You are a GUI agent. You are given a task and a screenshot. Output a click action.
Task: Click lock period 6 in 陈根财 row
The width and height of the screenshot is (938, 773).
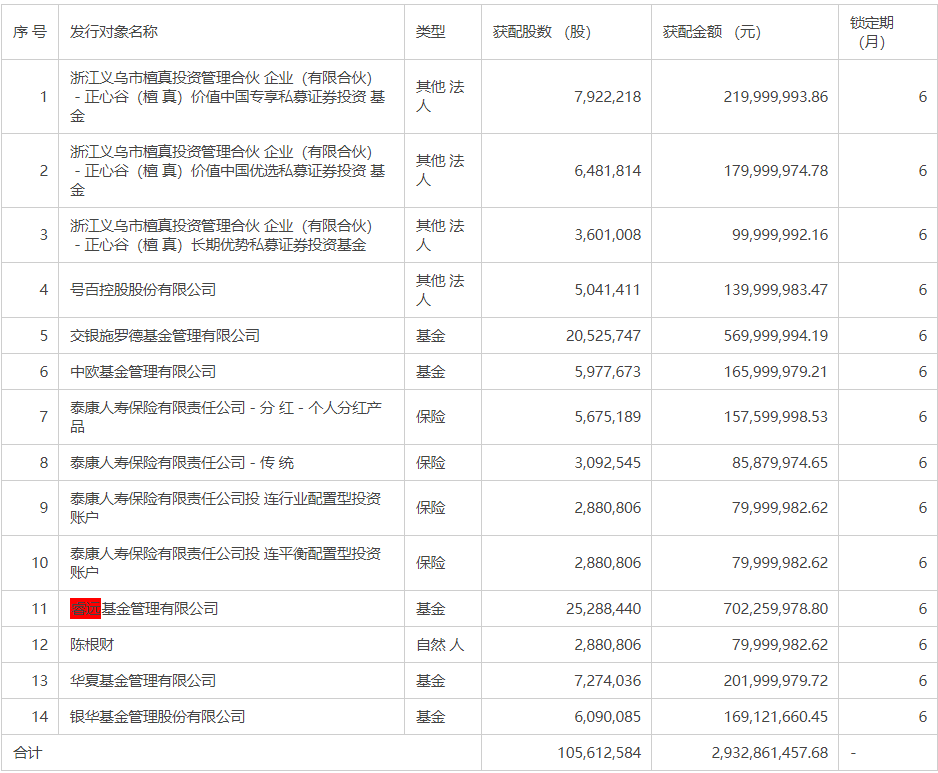coord(923,645)
